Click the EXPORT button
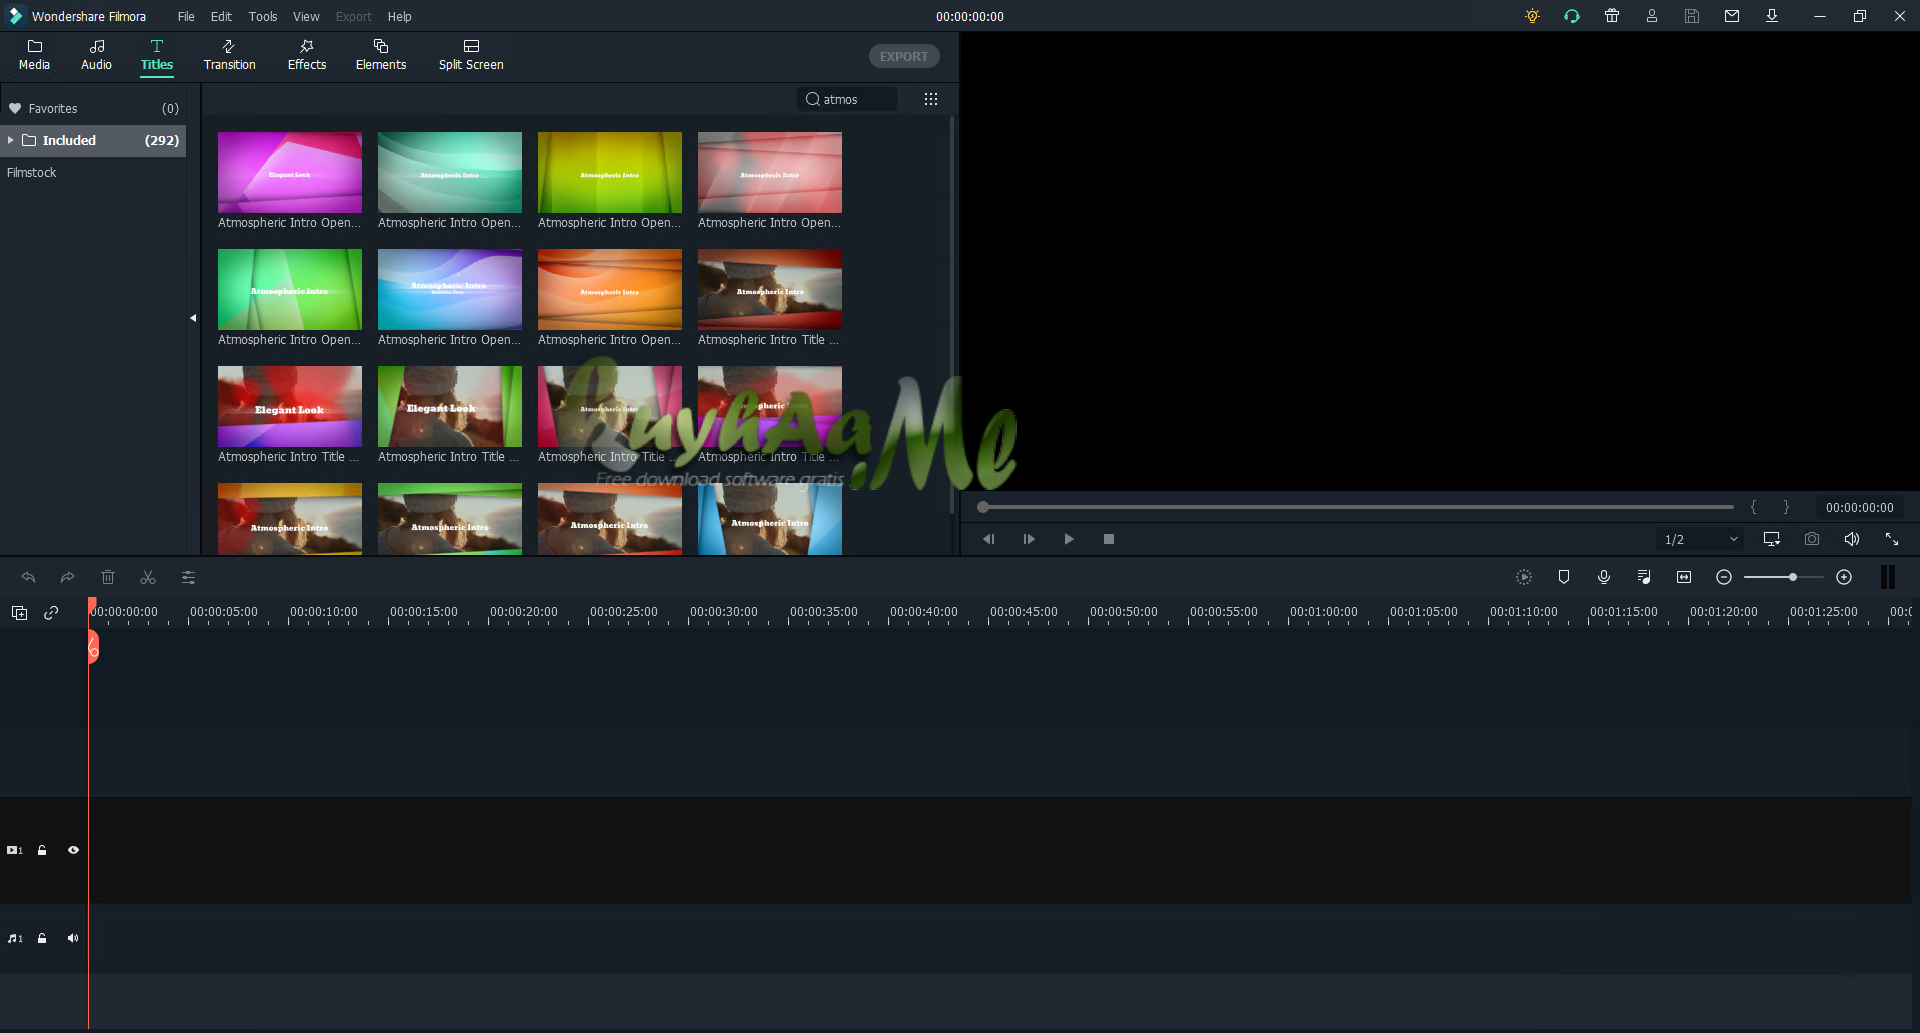The width and height of the screenshot is (1920, 1033). coord(904,56)
